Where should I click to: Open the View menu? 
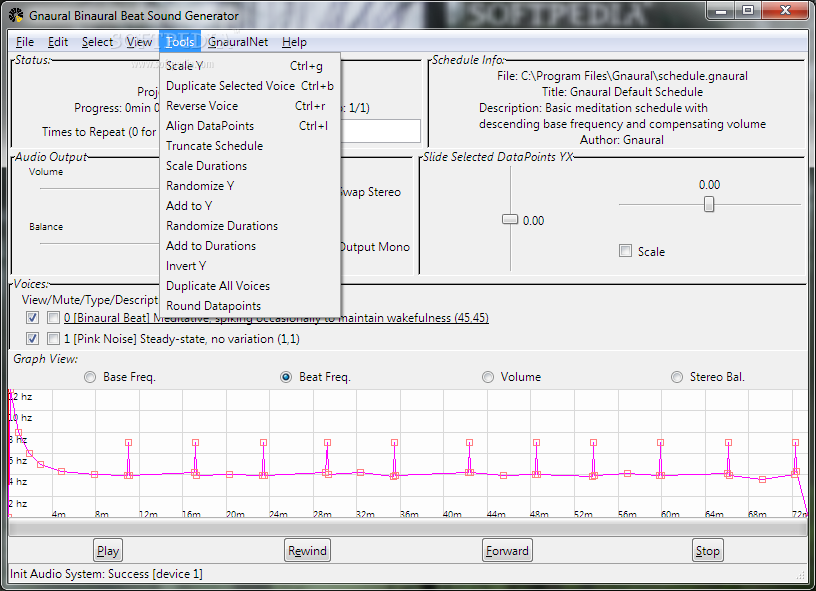tap(139, 42)
